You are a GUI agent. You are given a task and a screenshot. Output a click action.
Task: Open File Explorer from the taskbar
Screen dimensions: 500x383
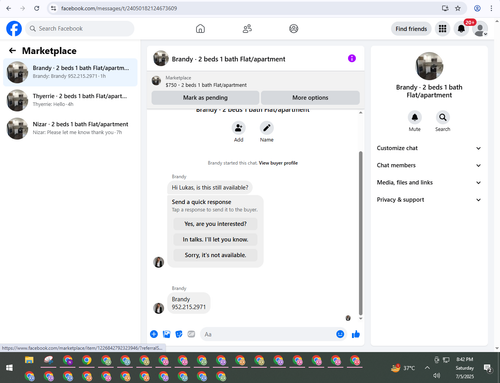29,360
